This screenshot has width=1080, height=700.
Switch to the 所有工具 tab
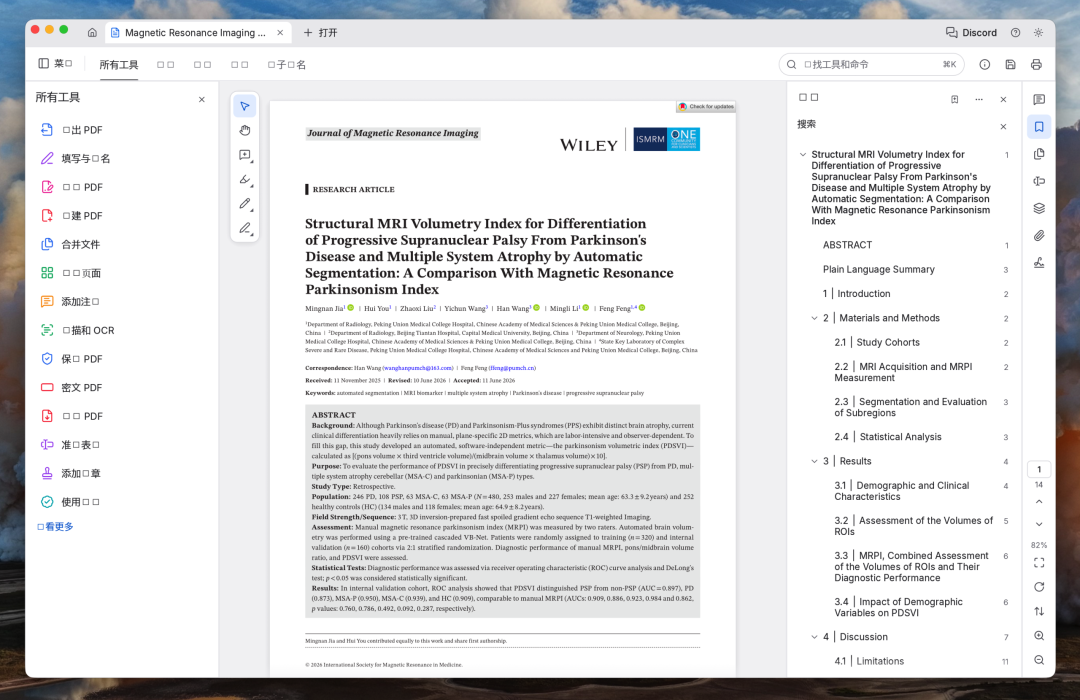[x=118, y=65]
